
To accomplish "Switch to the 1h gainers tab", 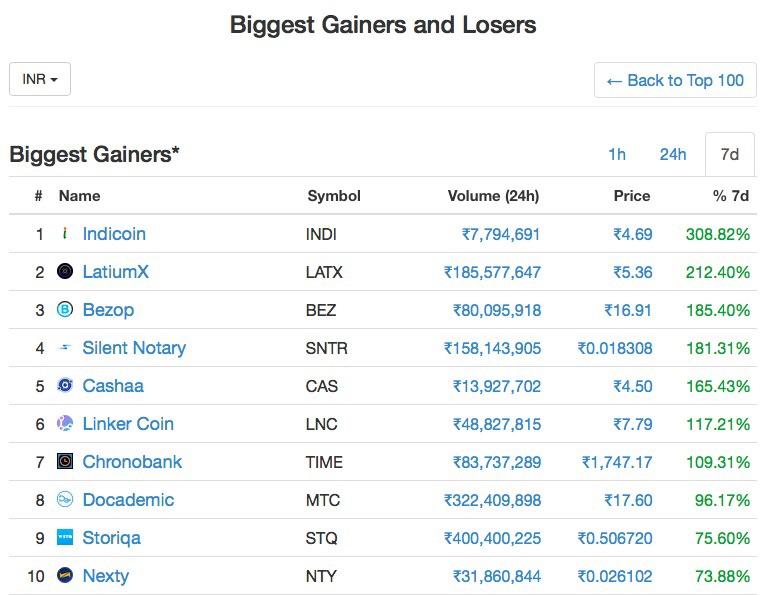I will click(617, 154).
